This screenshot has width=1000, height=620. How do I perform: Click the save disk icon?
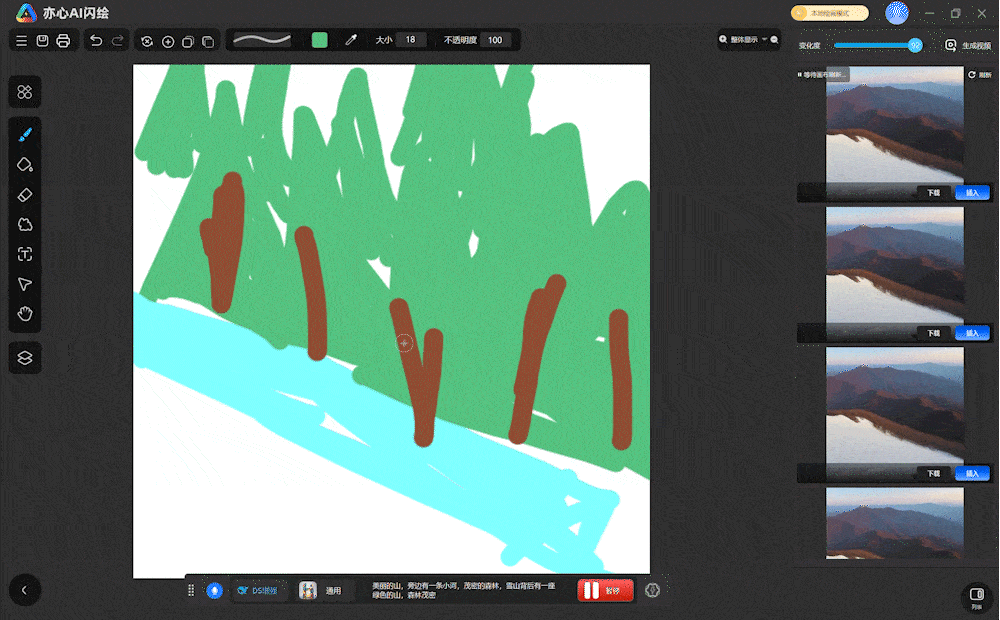pos(43,41)
